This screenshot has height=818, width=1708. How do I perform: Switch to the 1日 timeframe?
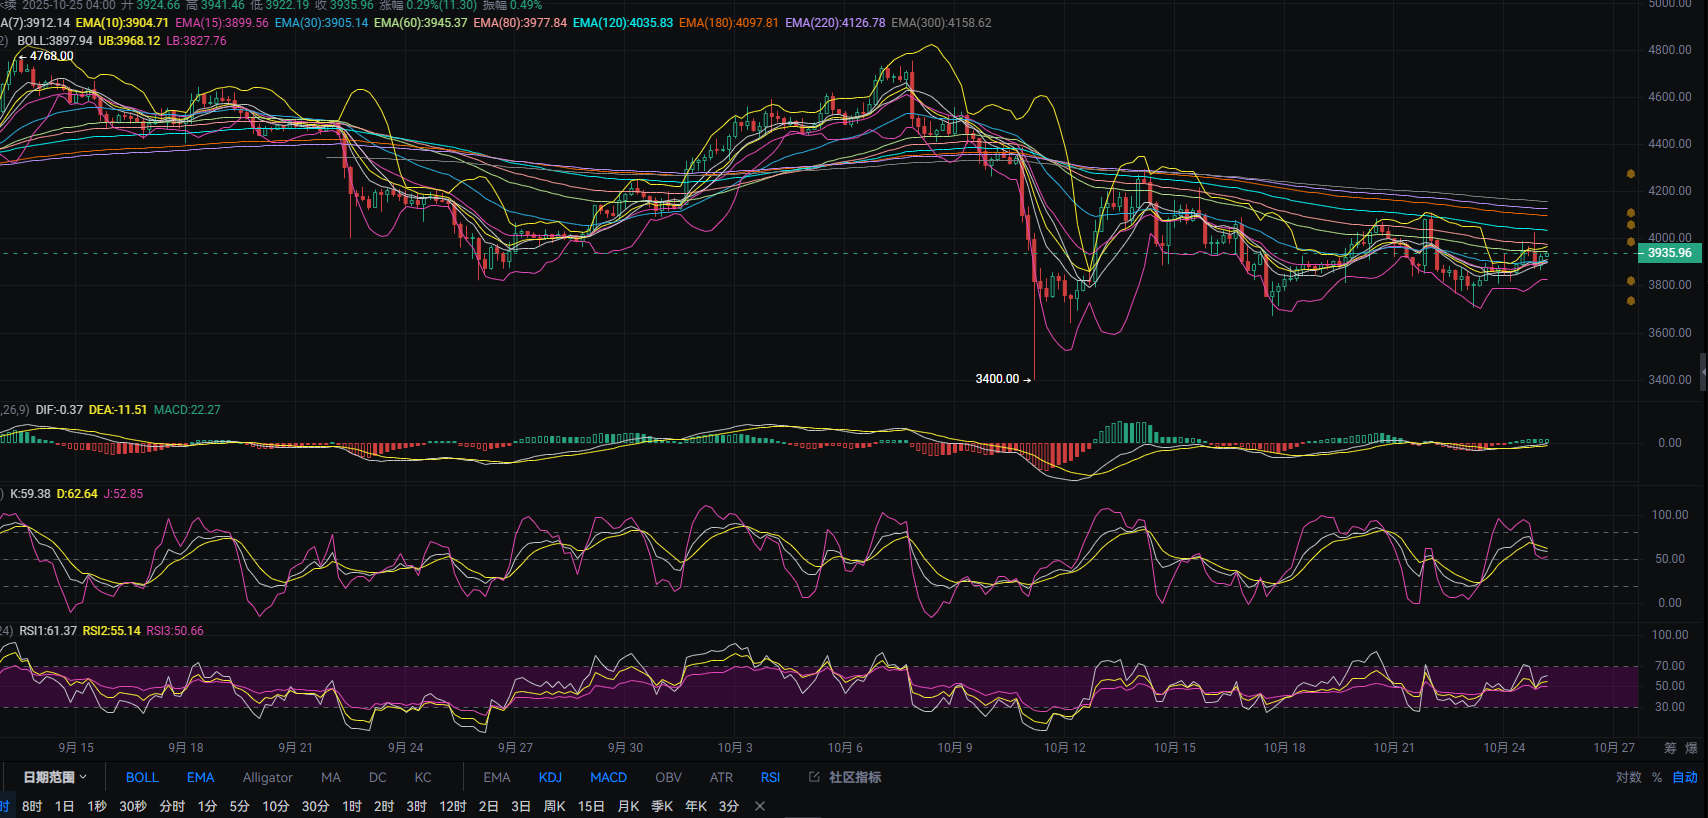point(64,806)
